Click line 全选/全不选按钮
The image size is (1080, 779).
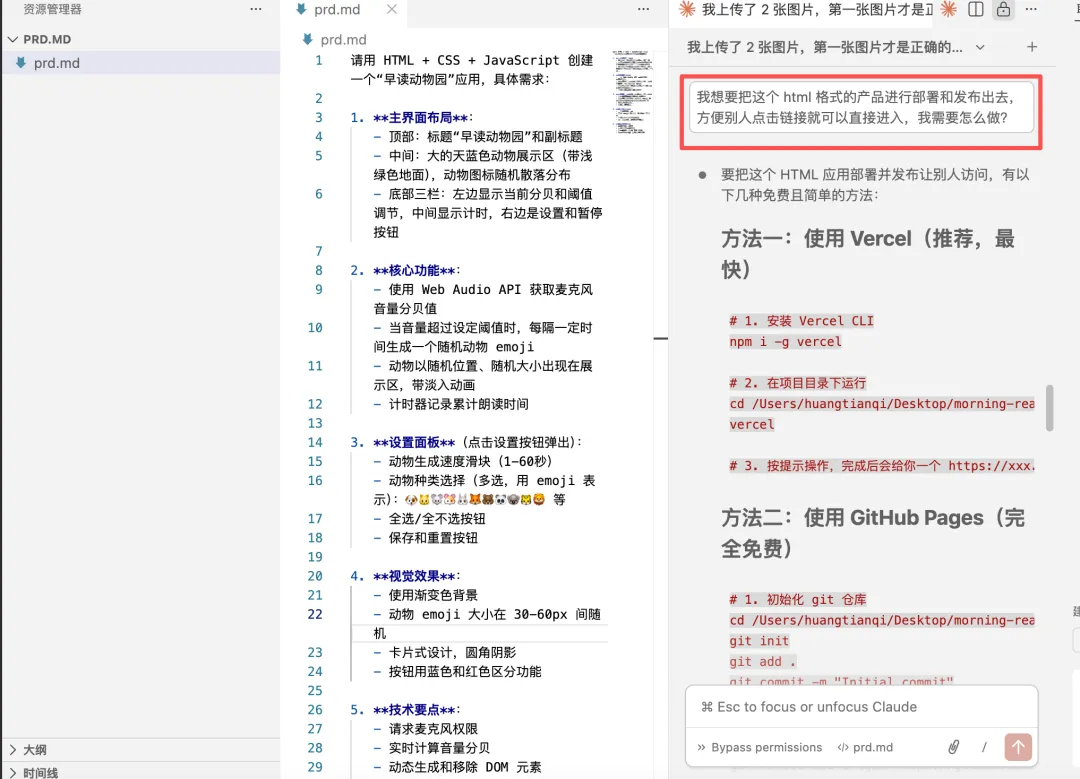tap(429, 519)
